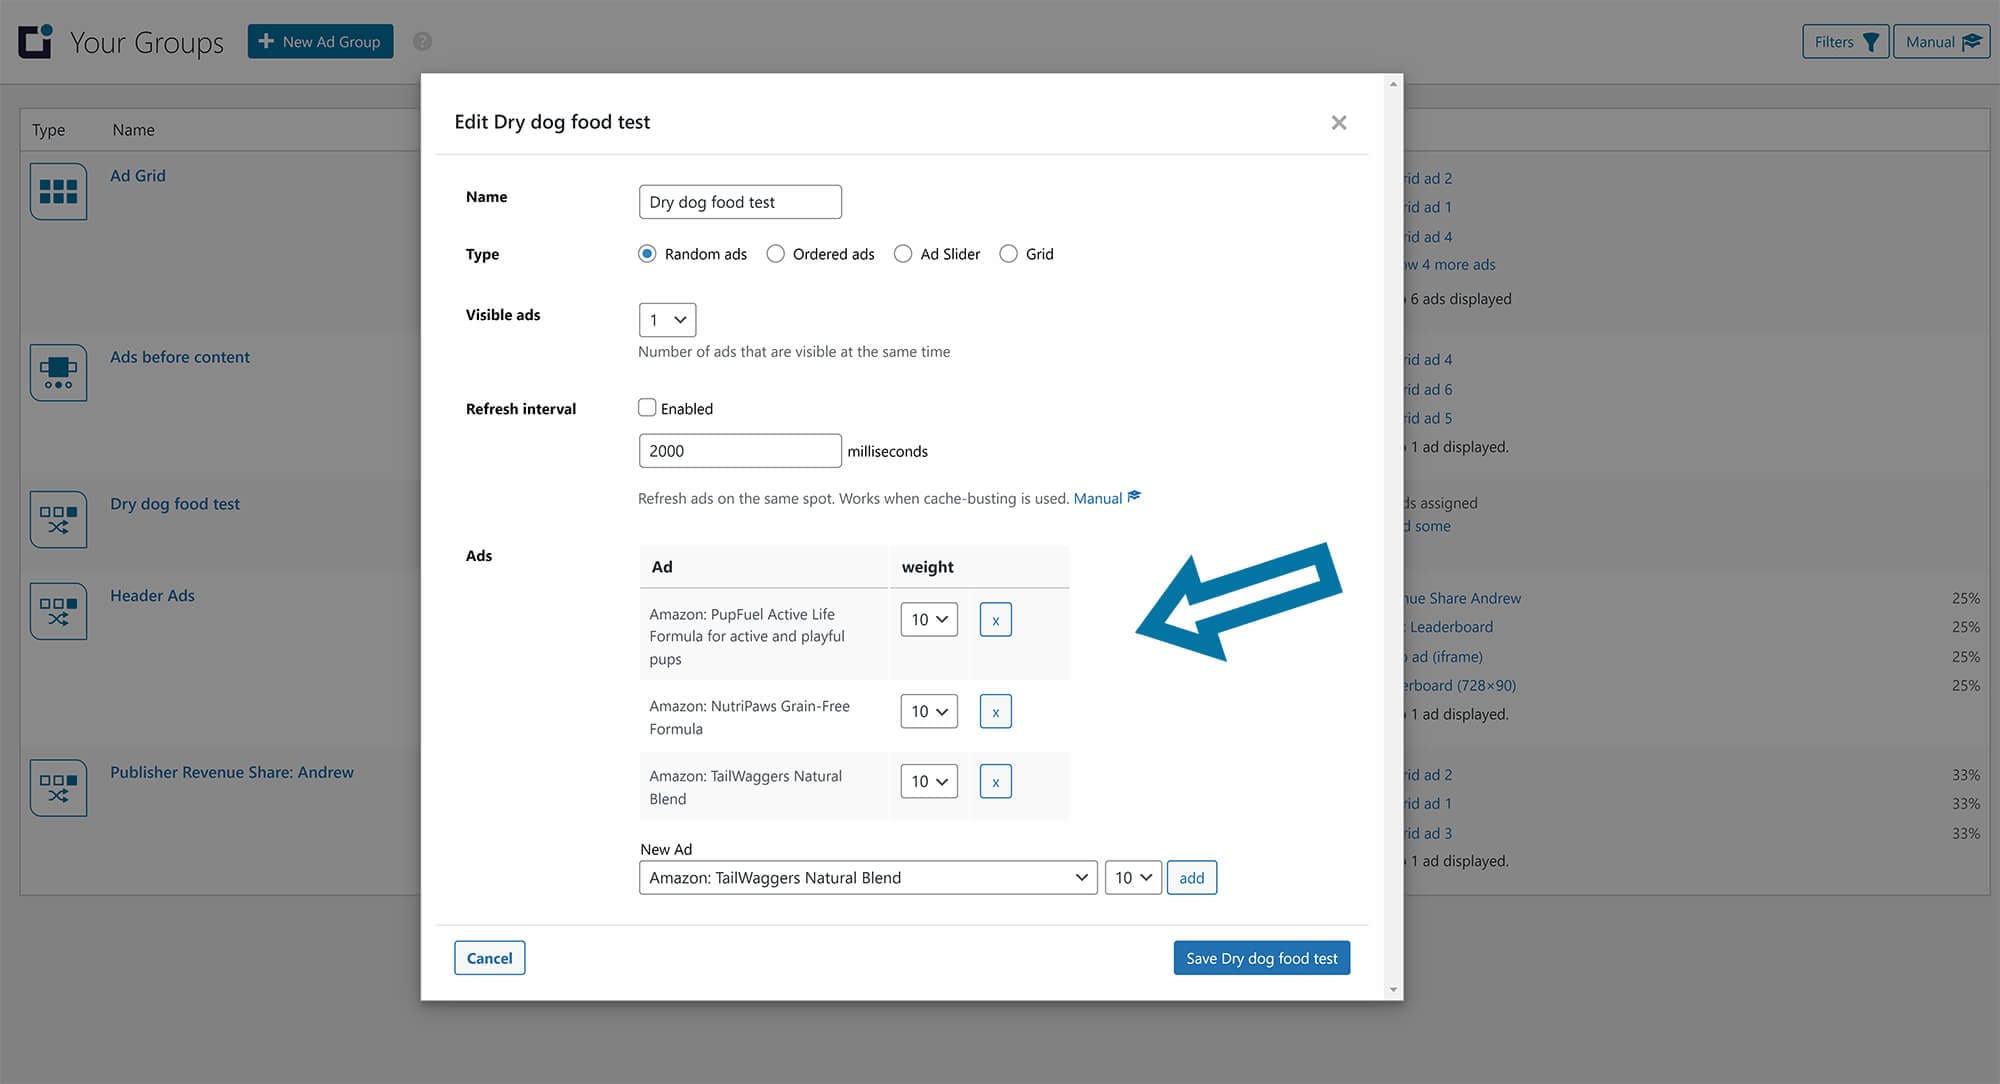Remove NutriPaws Grain-Free ad with x

click(995, 712)
